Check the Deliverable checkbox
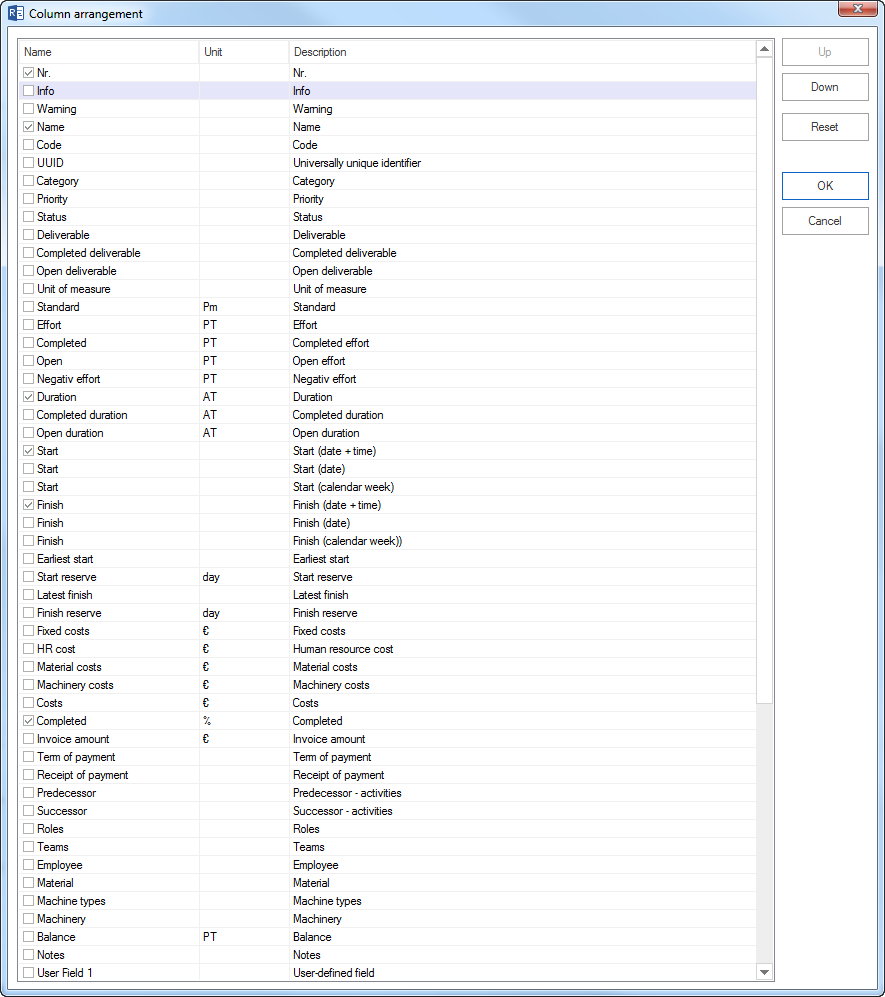This screenshot has height=997, width=885. pyautogui.click(x=29, y=235)
